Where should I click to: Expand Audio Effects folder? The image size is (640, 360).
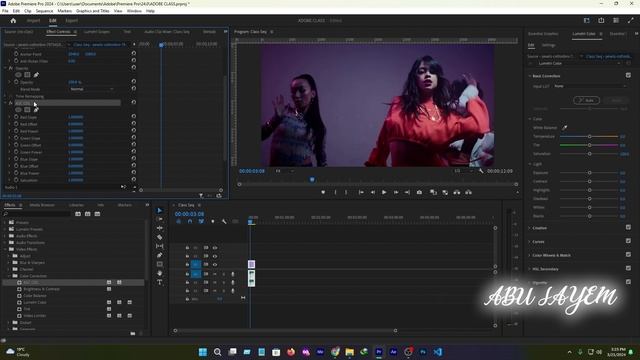coord(5,236)
